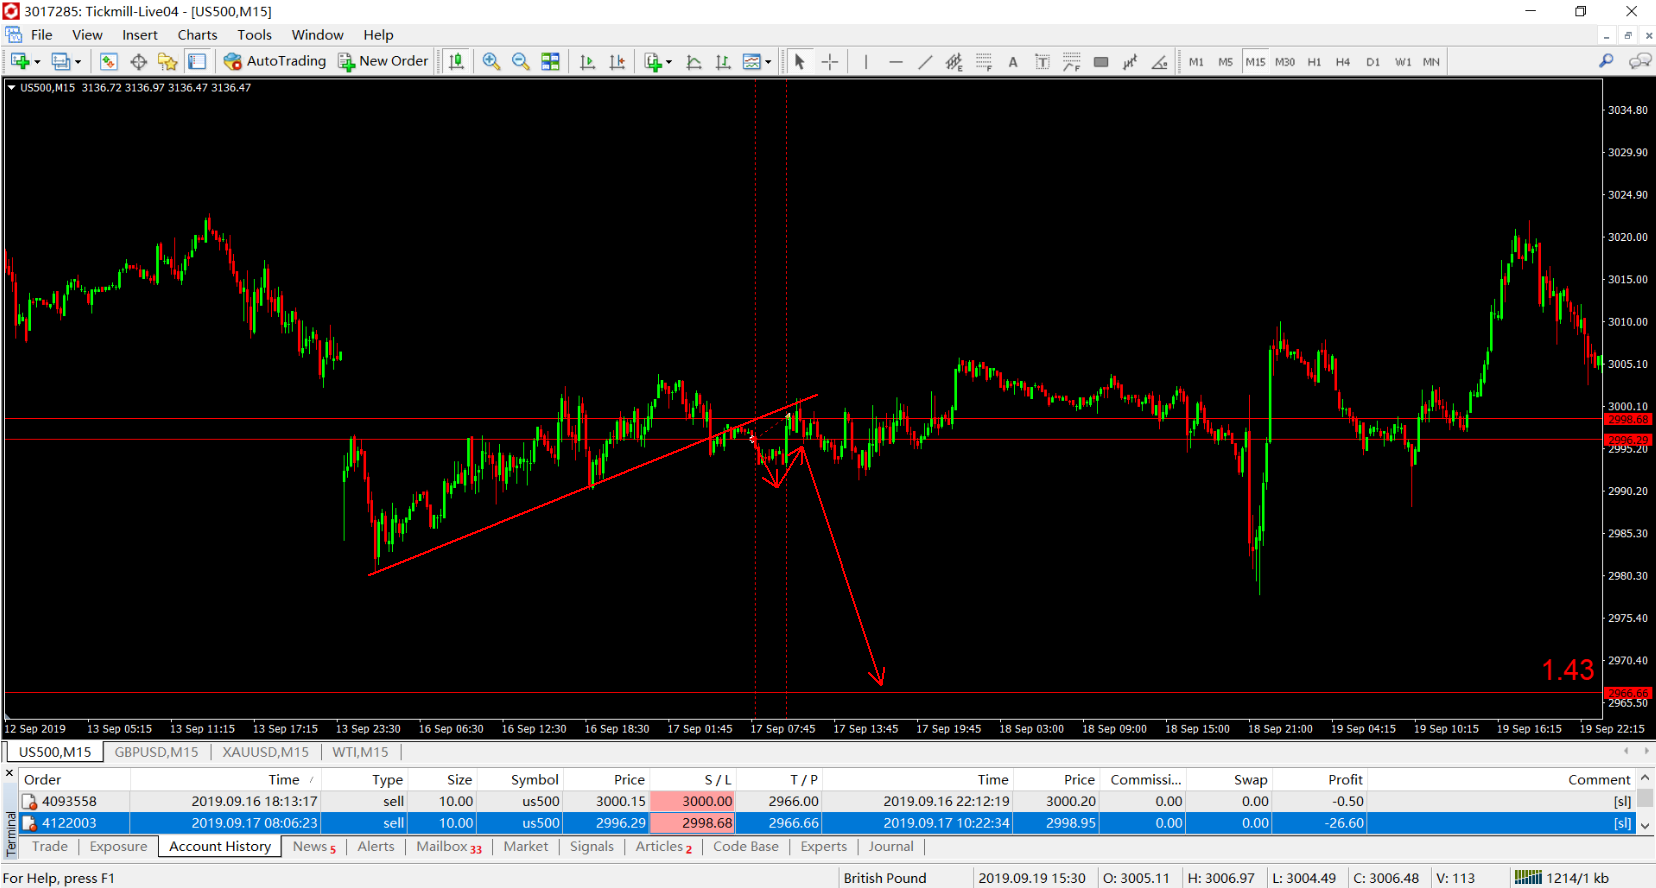
Task: Select the Trendline drawing tool
Action: click(925, 62)
